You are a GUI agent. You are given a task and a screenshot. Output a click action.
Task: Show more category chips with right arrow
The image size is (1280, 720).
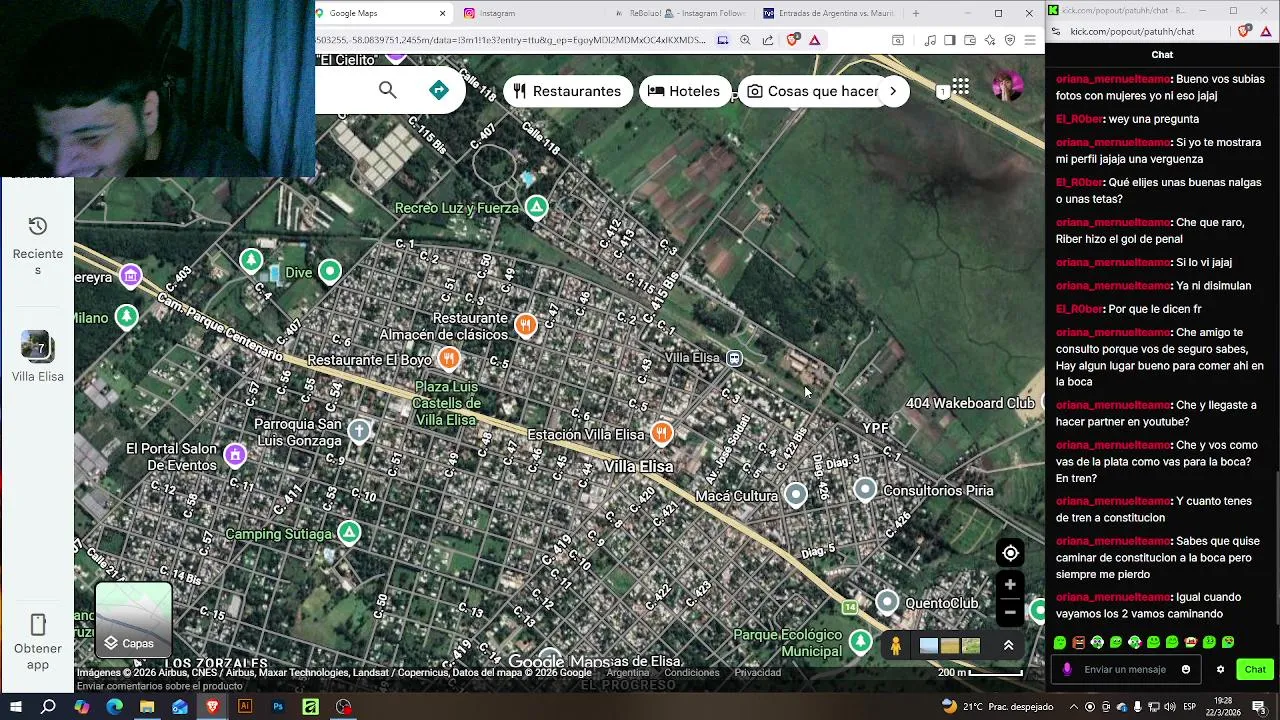click(x=893, y=91)
